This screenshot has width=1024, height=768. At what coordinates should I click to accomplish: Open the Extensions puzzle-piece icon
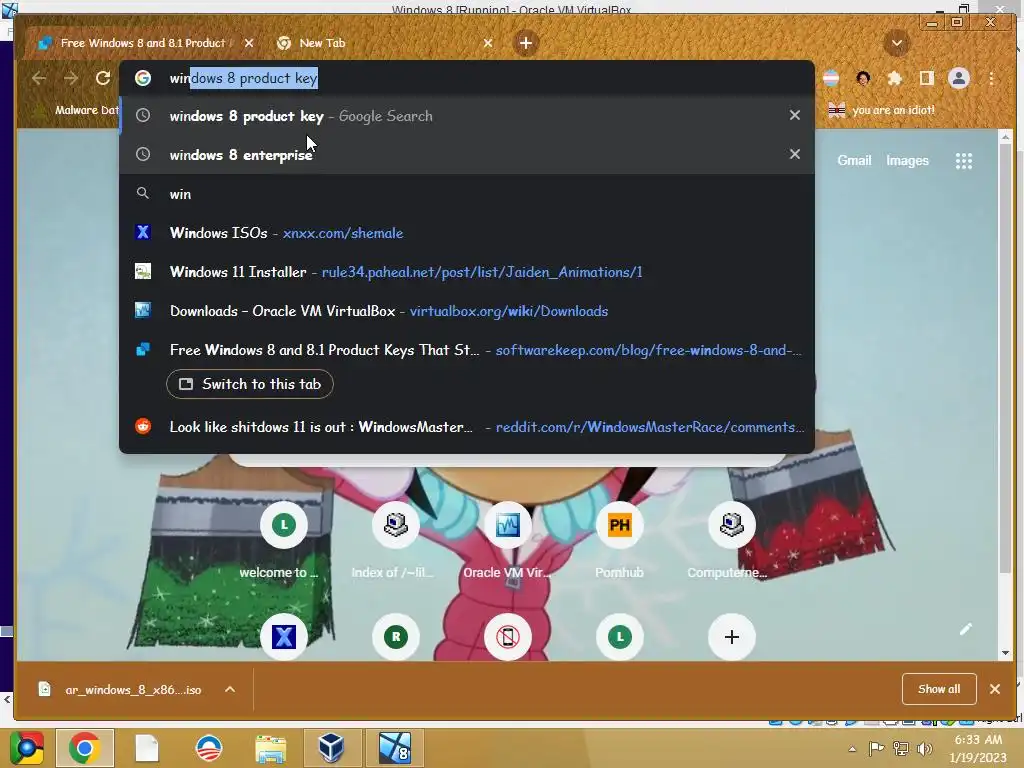[x=895, y=78]
